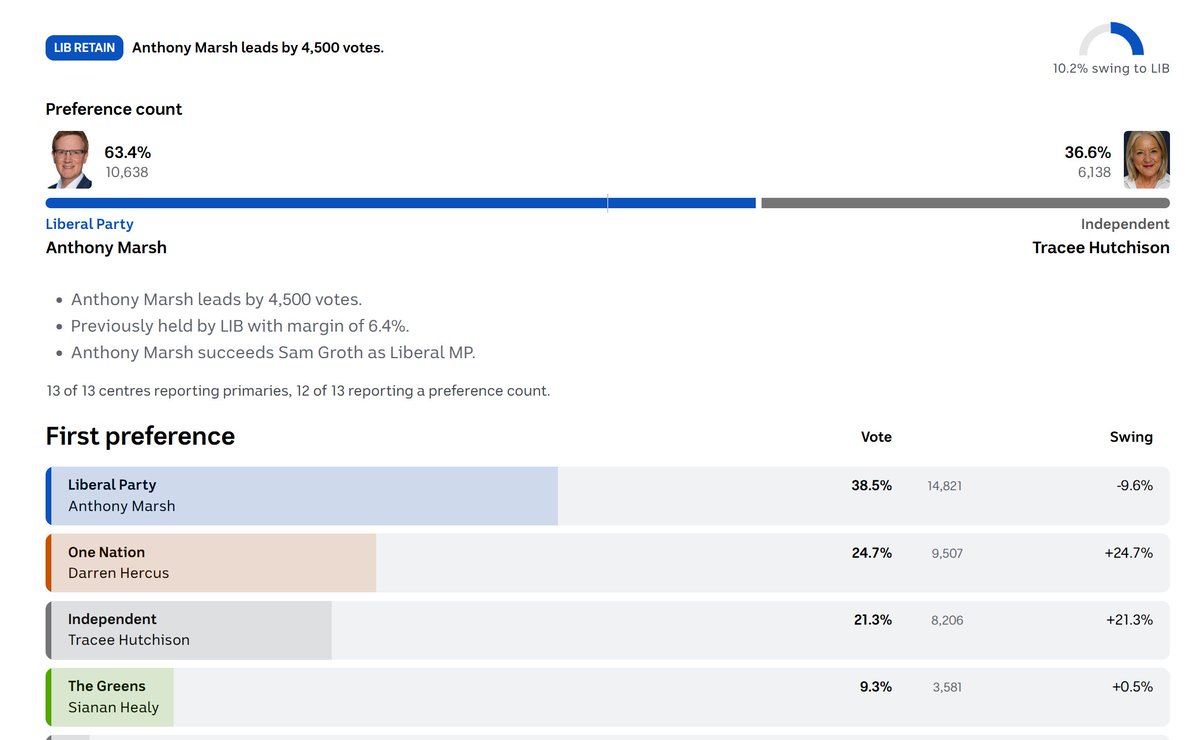Click the Anthony Marsh name under Preference count
The height and width of the screenshot is (740, 1200).
click(x=106, y=247)
